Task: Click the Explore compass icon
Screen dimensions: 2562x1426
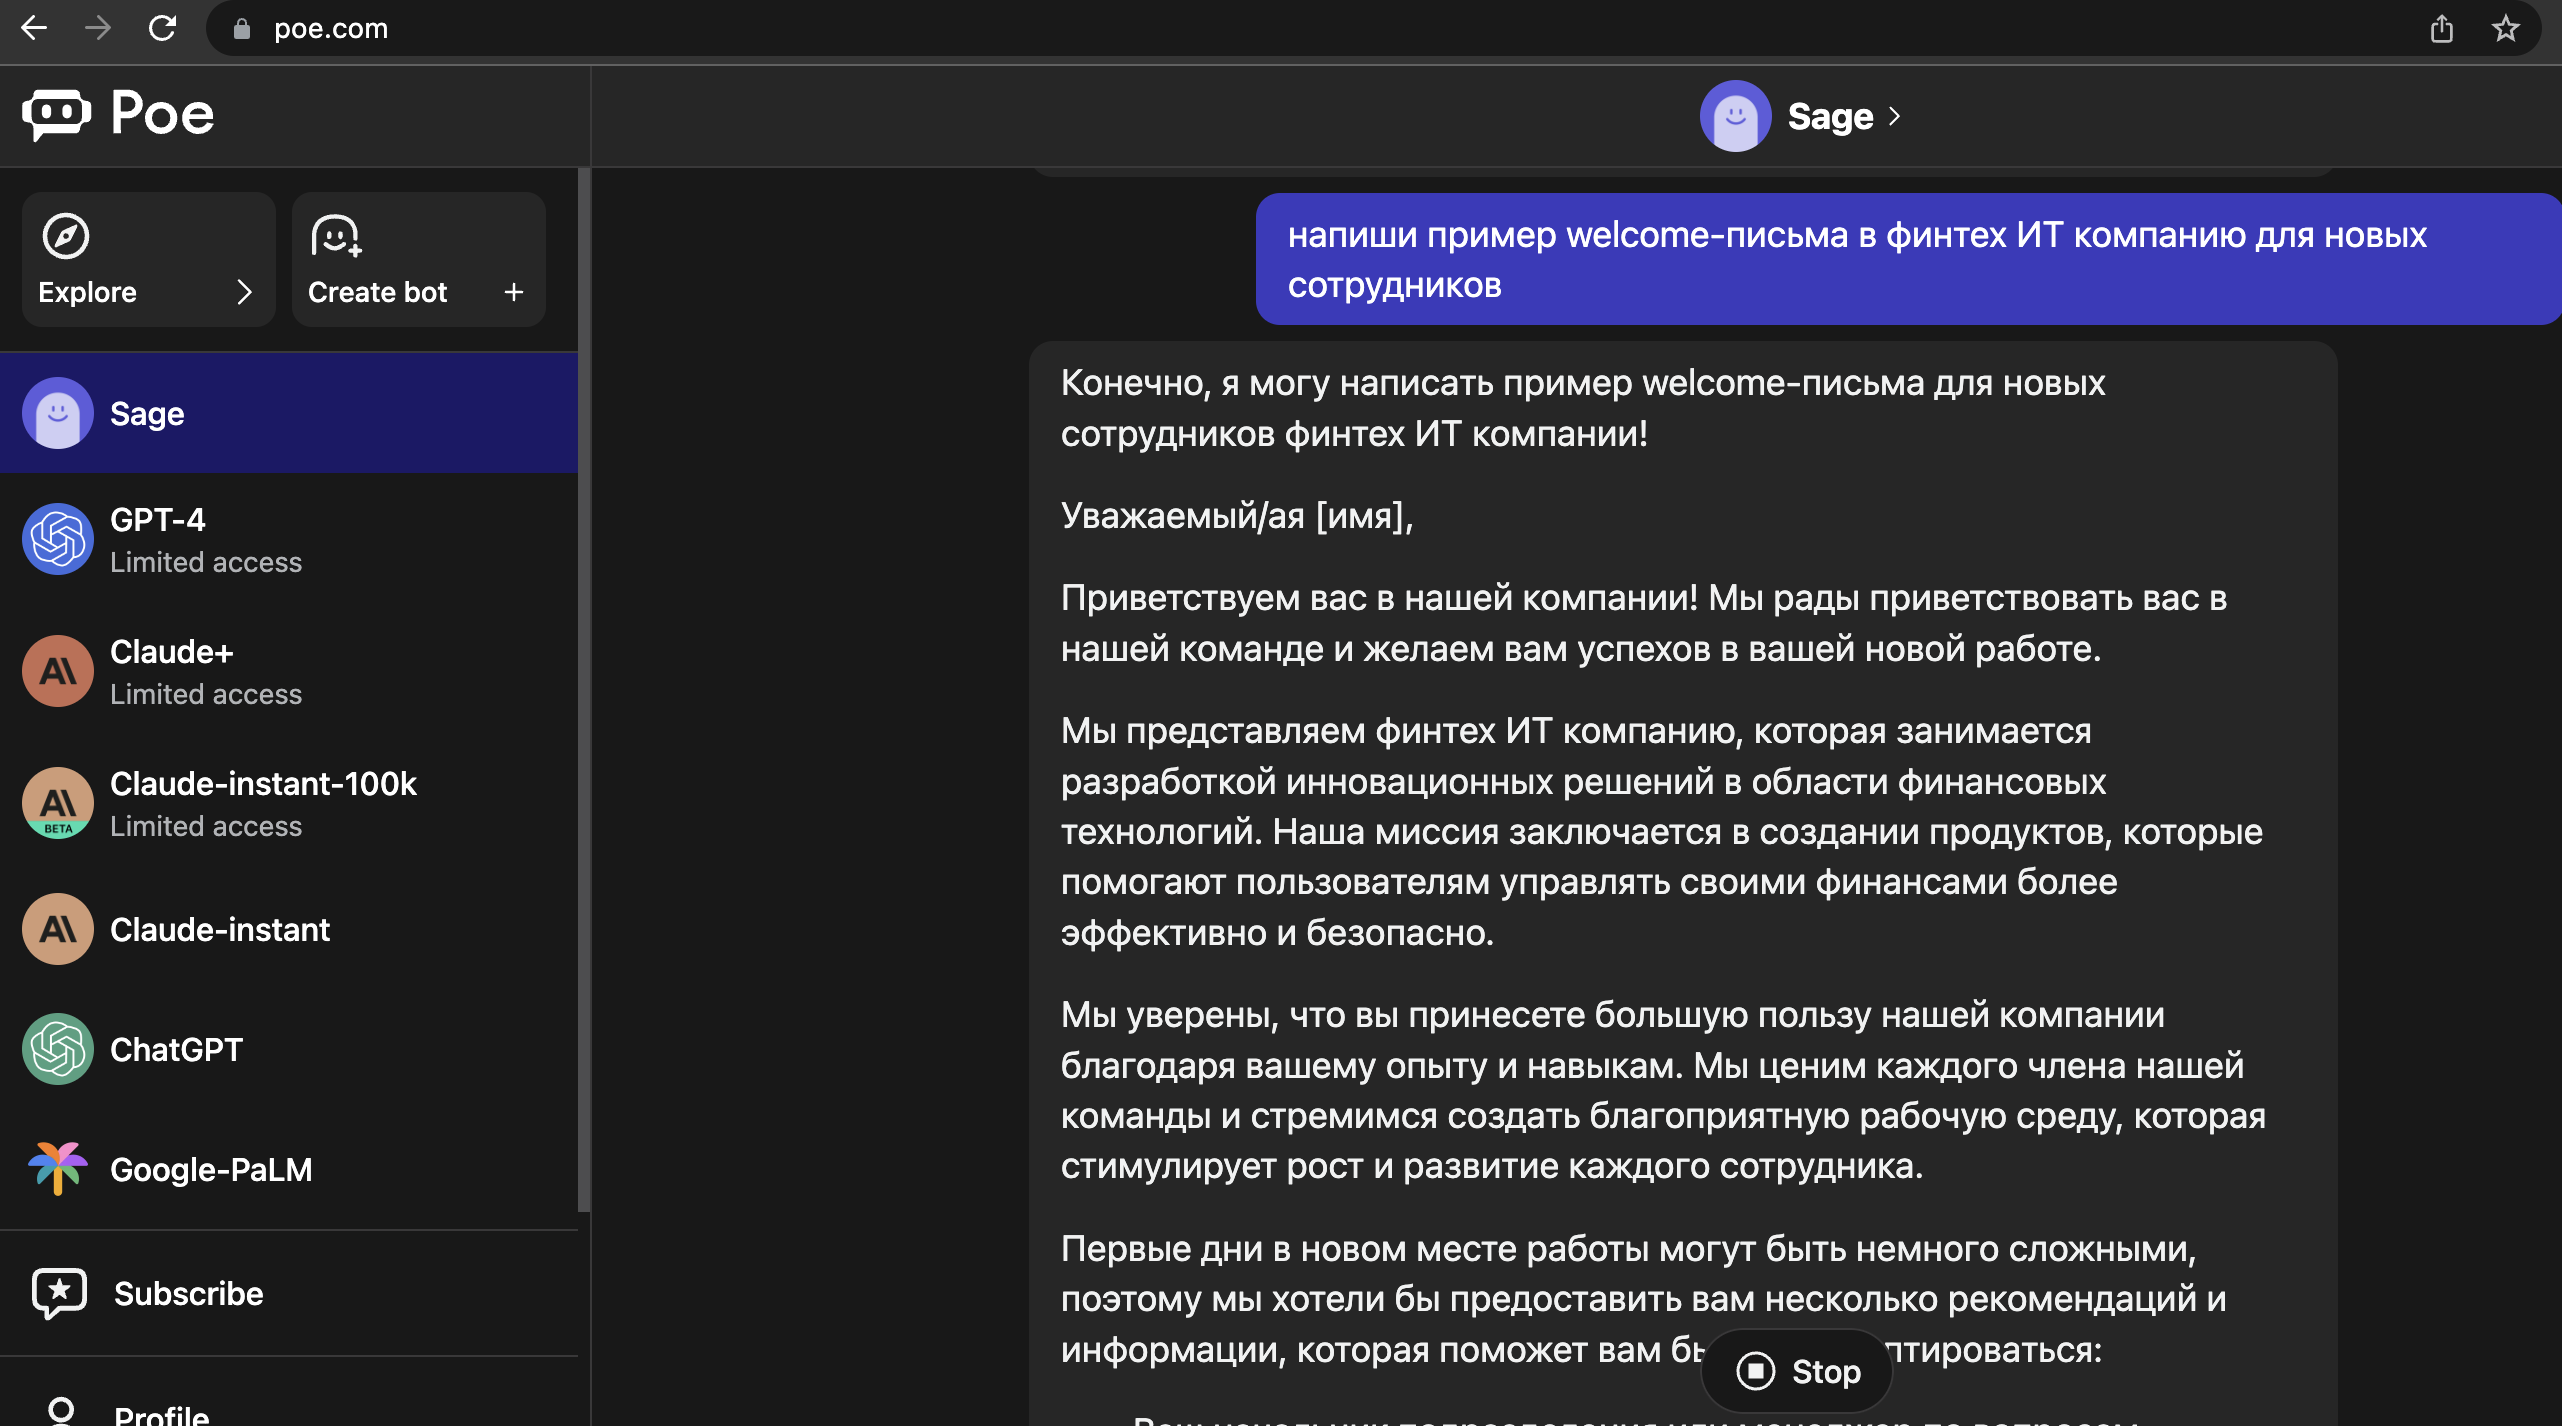Action: 66,236
